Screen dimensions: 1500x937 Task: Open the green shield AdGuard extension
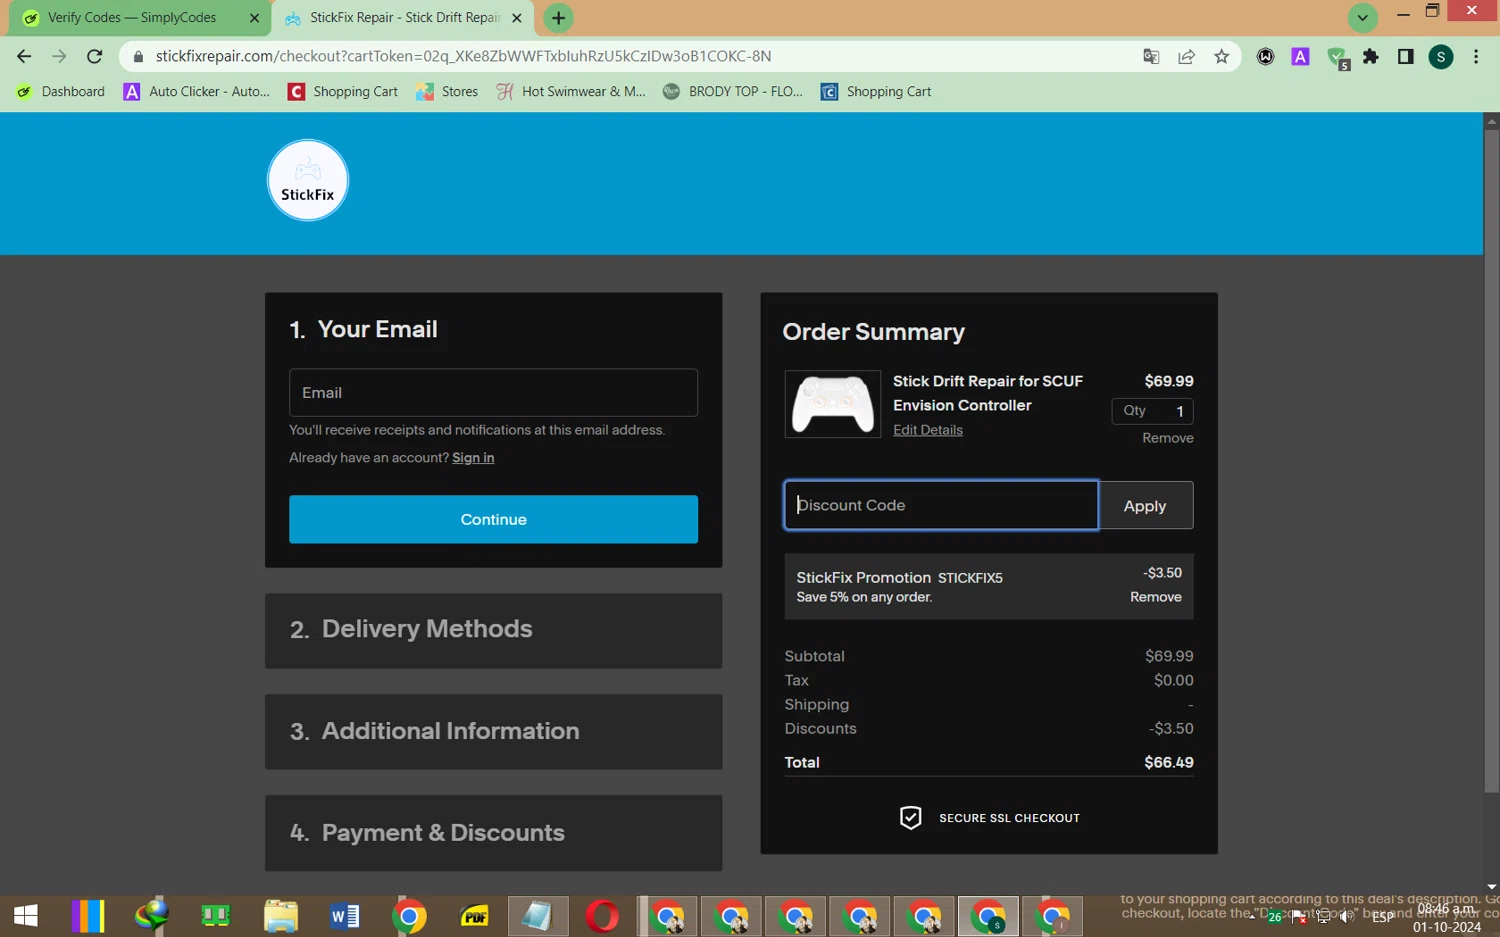click(x=1337, y=58)
